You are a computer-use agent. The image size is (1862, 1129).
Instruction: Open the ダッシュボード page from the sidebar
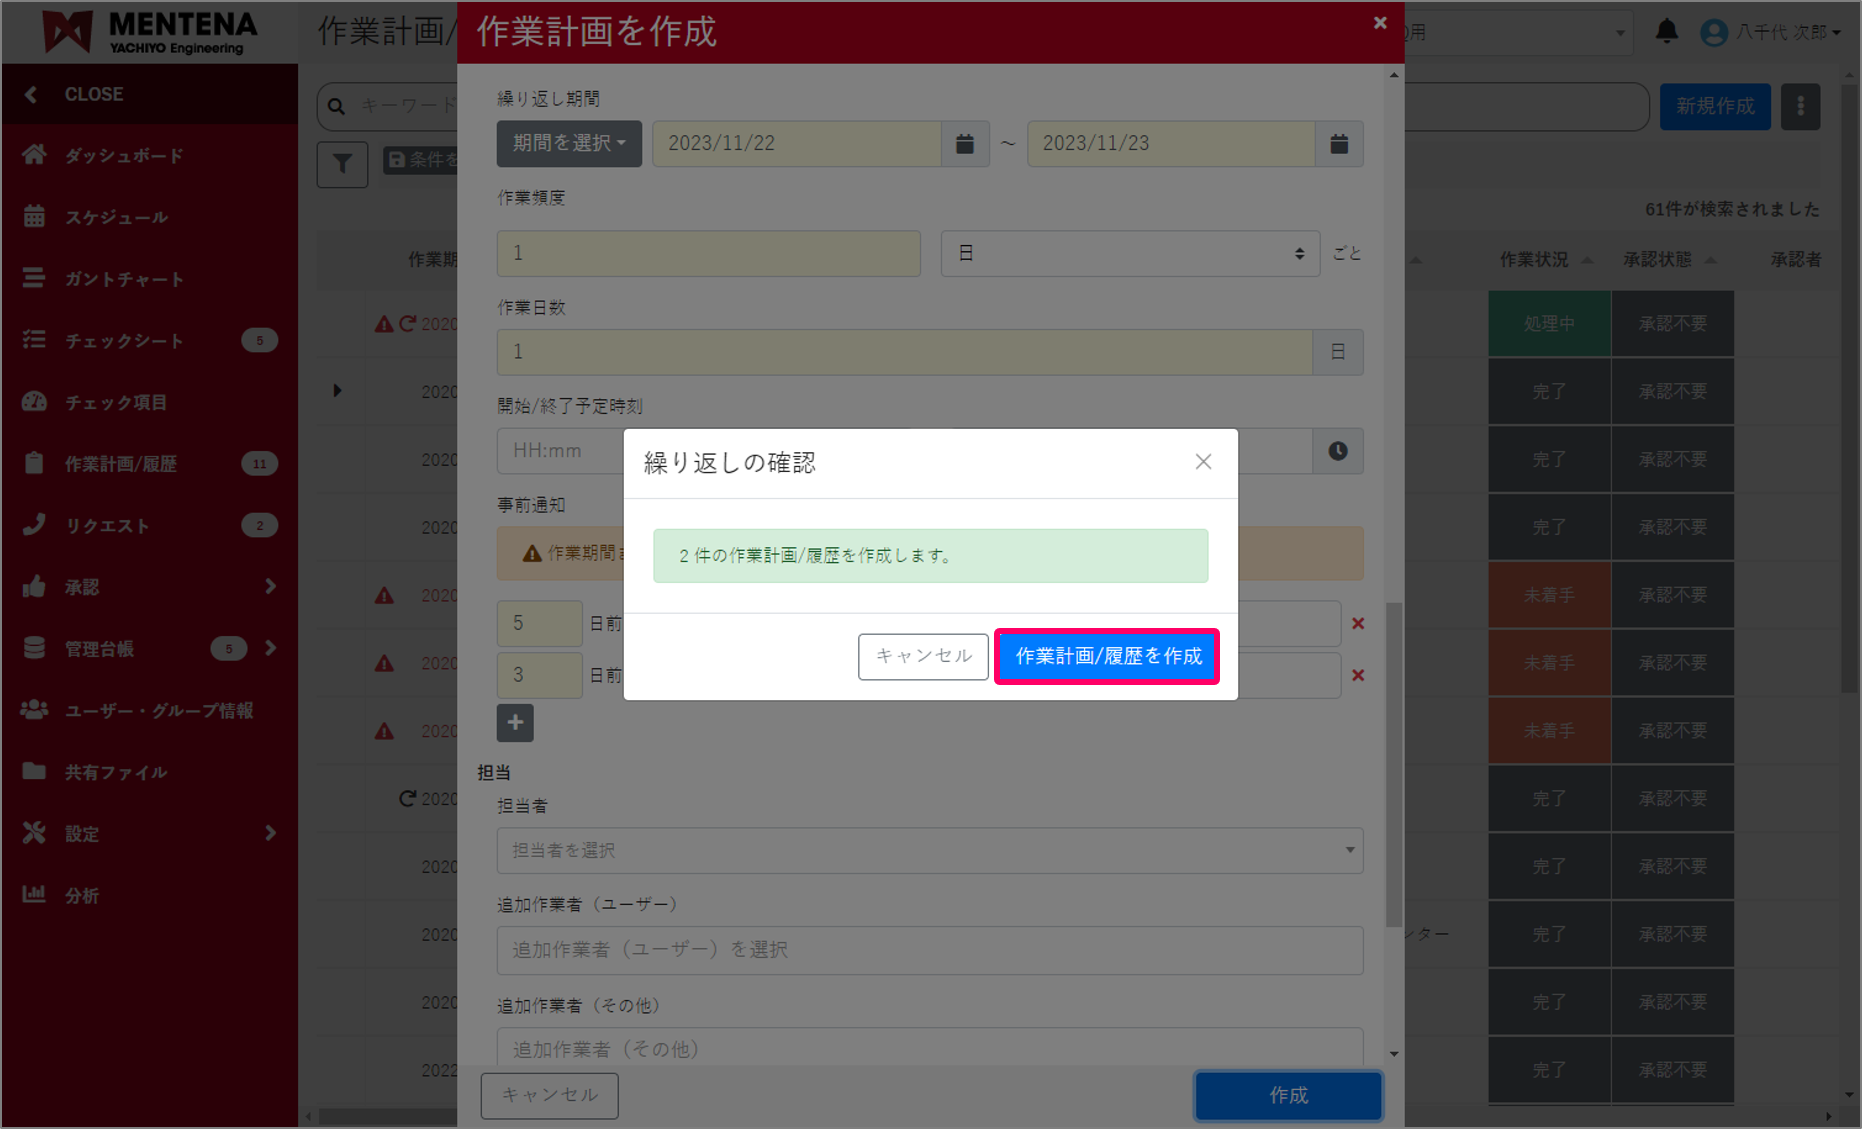pyautogui.click(x=122, y=155)
